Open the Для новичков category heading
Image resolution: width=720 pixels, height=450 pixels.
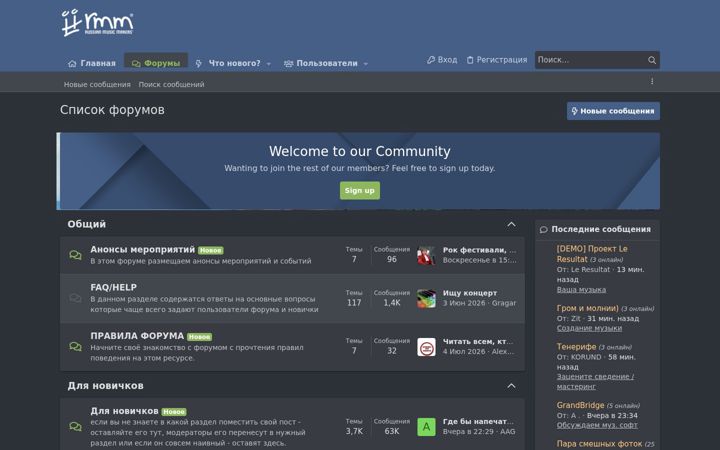105,386
